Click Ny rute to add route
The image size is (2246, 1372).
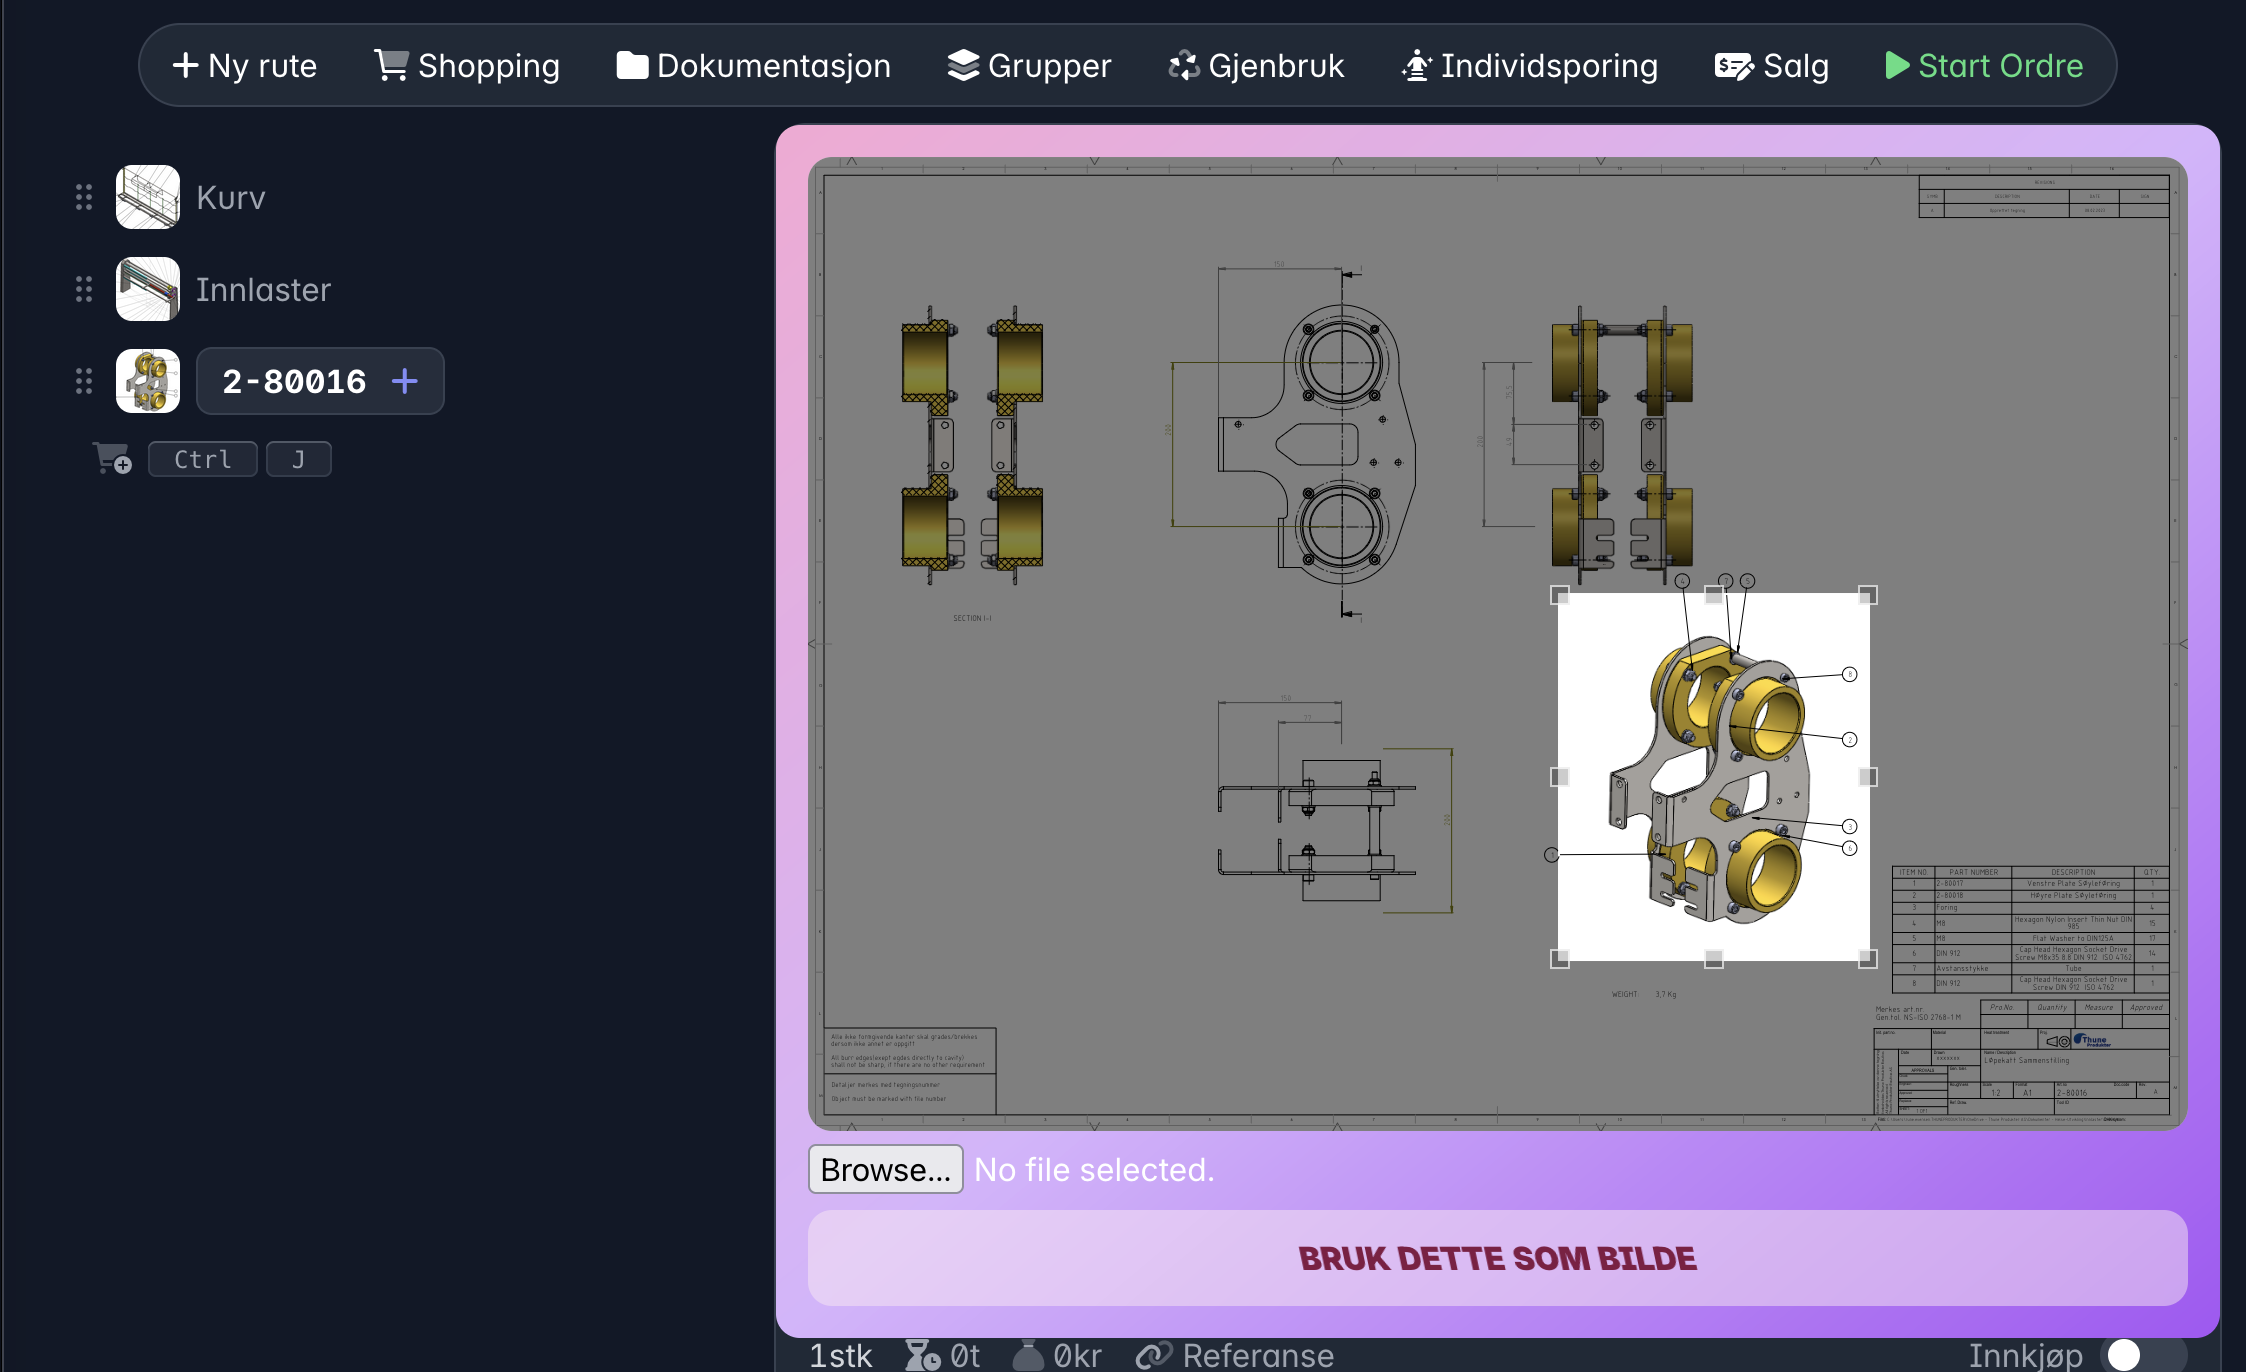tap(245, 66)
